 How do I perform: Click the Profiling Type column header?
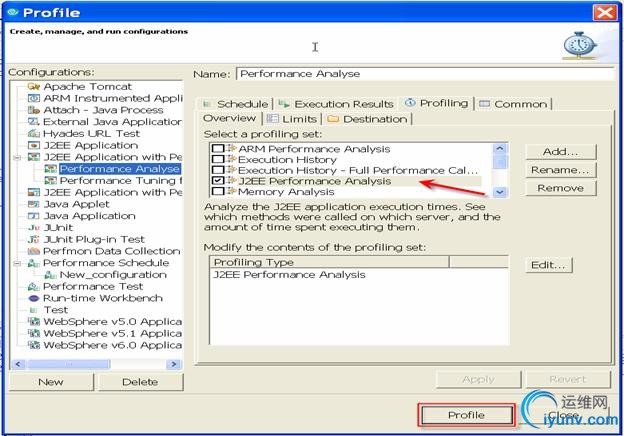pyautogui.click(x=330, y=262)
